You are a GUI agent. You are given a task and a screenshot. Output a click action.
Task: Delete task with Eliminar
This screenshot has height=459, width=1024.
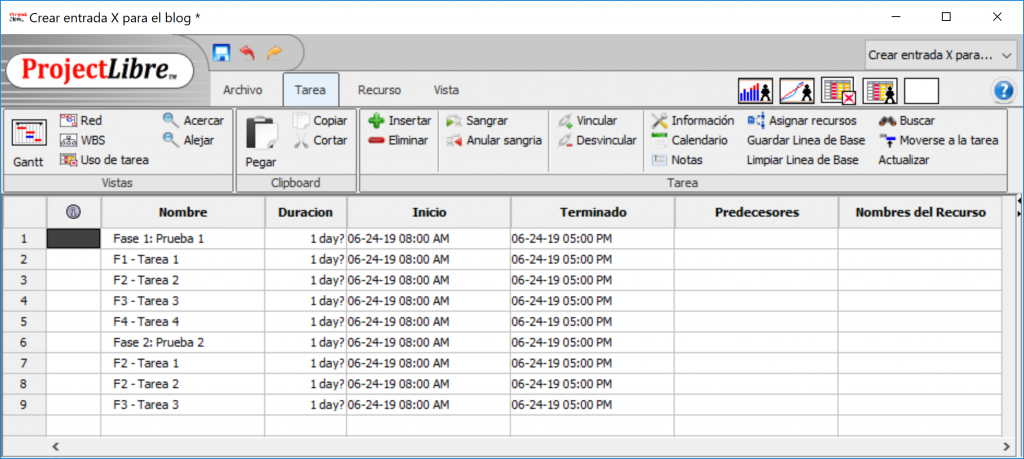[x=398, y=140]
